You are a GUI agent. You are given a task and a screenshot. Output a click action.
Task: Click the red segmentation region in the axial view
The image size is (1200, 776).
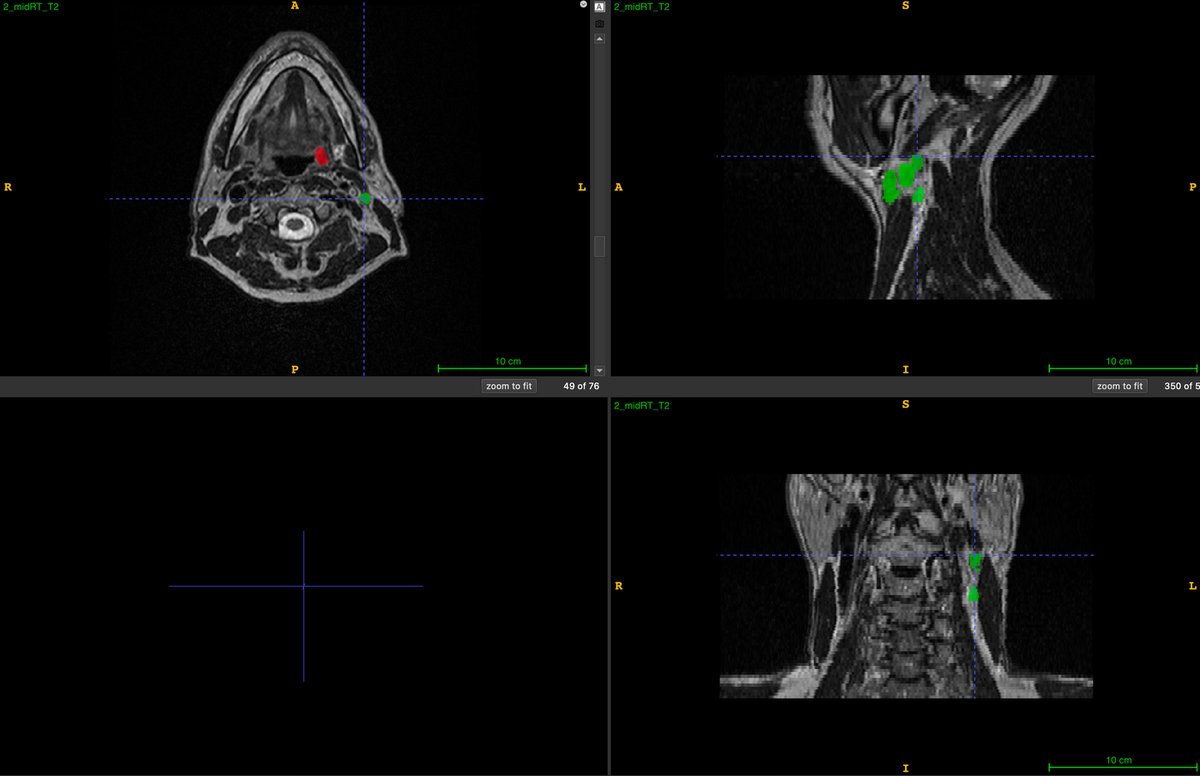tap(321, 156)
